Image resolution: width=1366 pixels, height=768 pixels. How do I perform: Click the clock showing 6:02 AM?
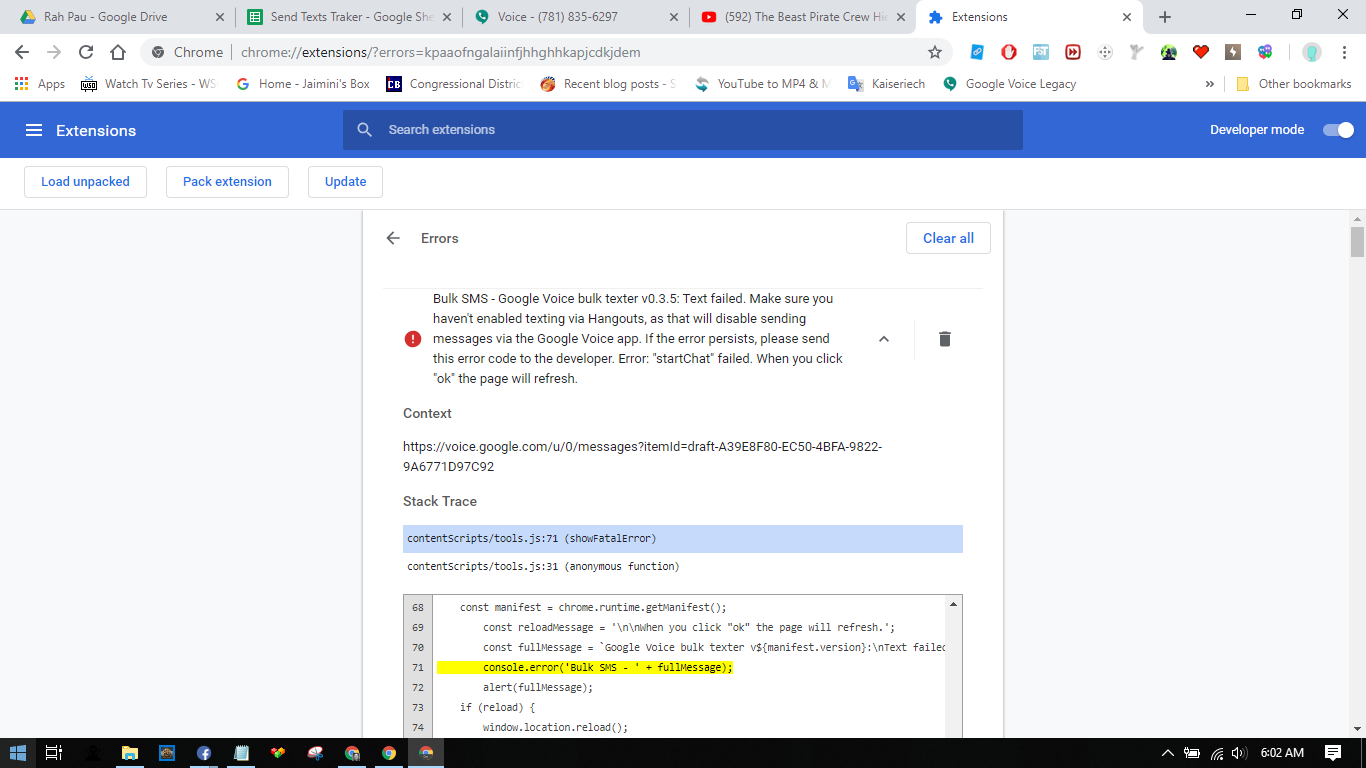point(1283,753)
